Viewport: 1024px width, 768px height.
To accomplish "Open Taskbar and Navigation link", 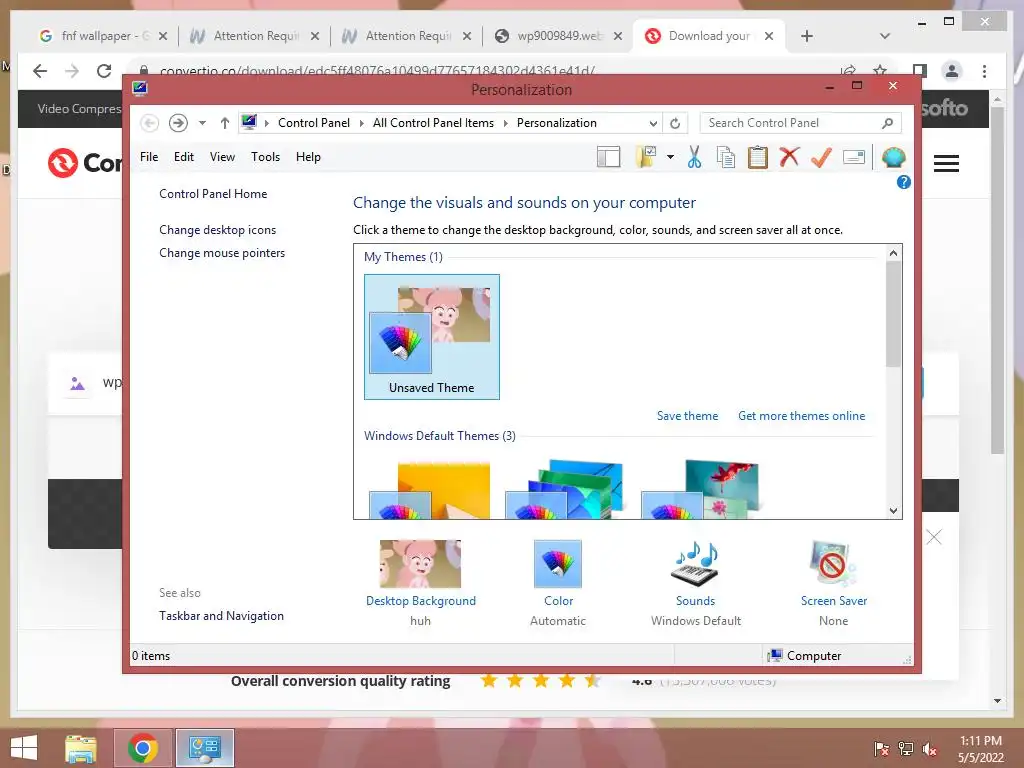I will [x=221, y=616].
